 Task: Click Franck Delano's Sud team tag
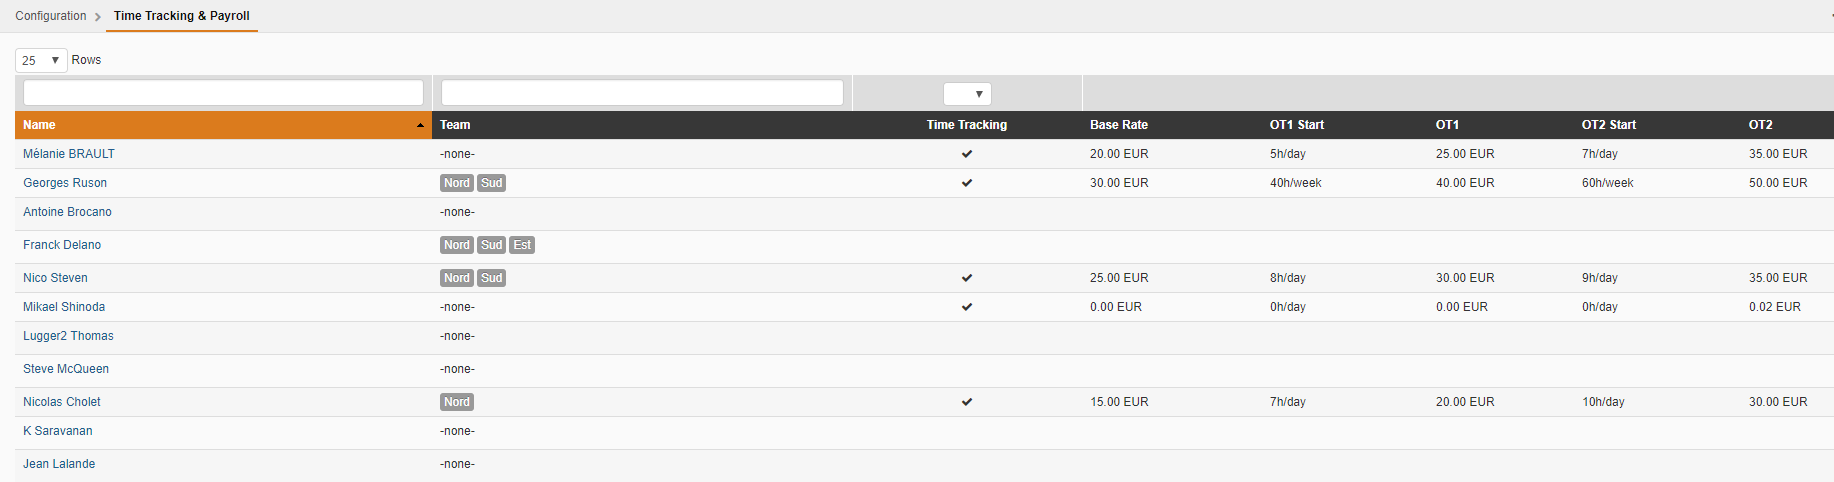click(491, 245)
